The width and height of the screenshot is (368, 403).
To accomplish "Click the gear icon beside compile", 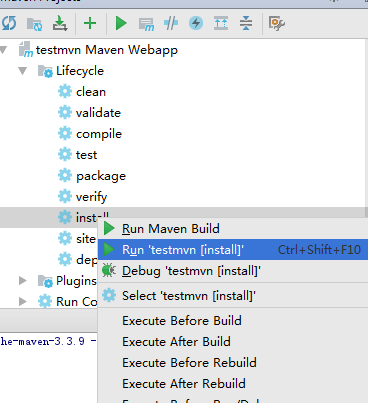I will click(65, 134).
